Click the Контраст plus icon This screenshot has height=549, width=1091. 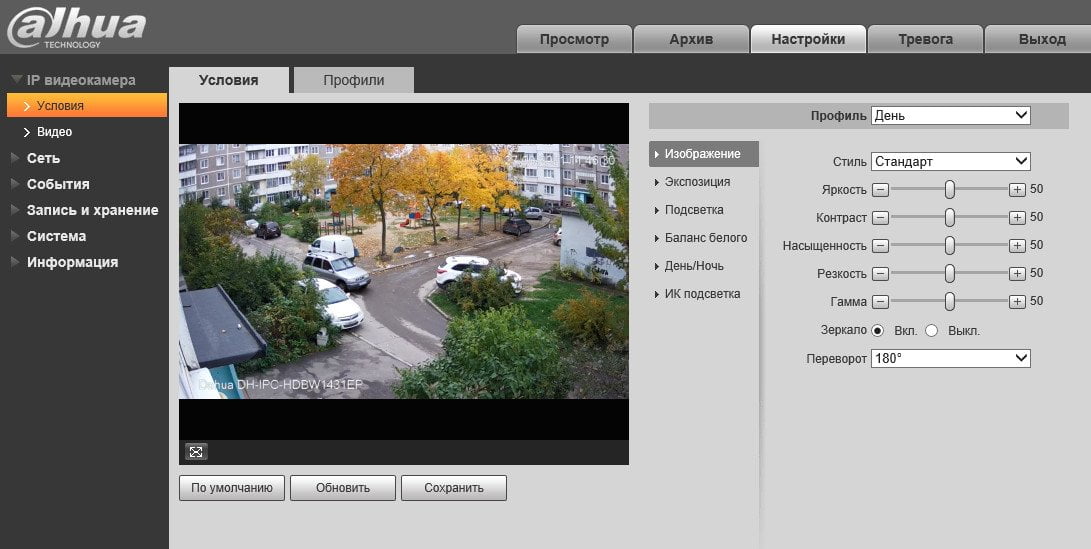click(x=1017, y=217)
